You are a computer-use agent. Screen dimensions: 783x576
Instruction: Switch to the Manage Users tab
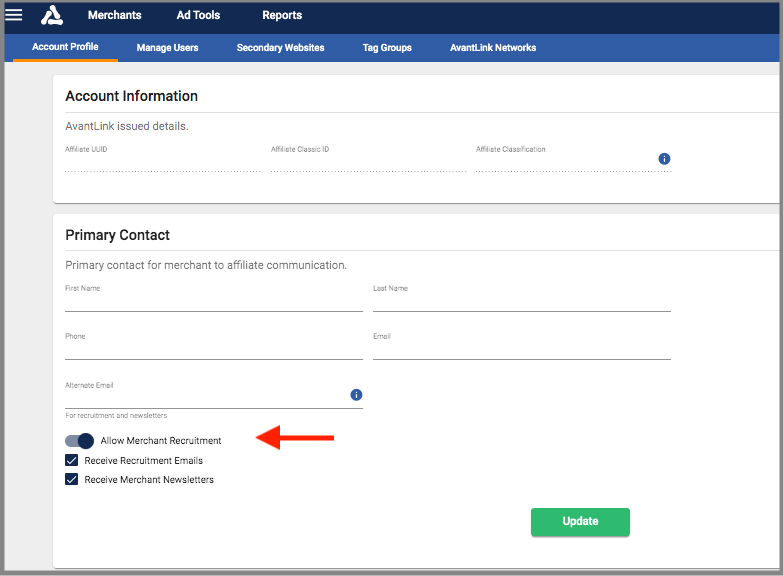click(x=167, y=47)
